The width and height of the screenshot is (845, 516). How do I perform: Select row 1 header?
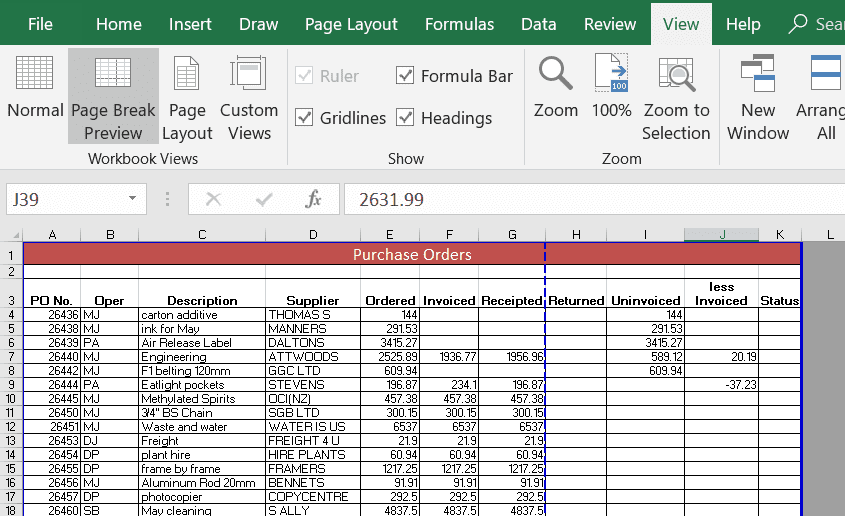11,254
